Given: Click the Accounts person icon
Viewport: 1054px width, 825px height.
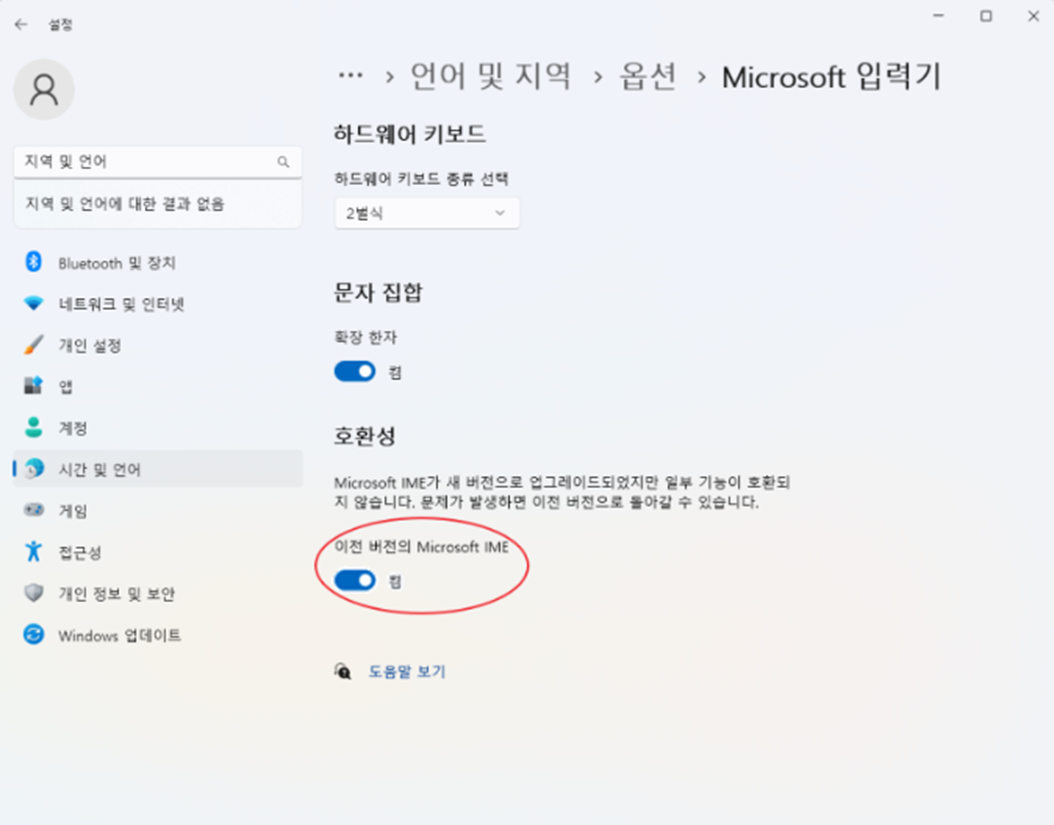Looking at the screenshot, I should pos(33,428).
